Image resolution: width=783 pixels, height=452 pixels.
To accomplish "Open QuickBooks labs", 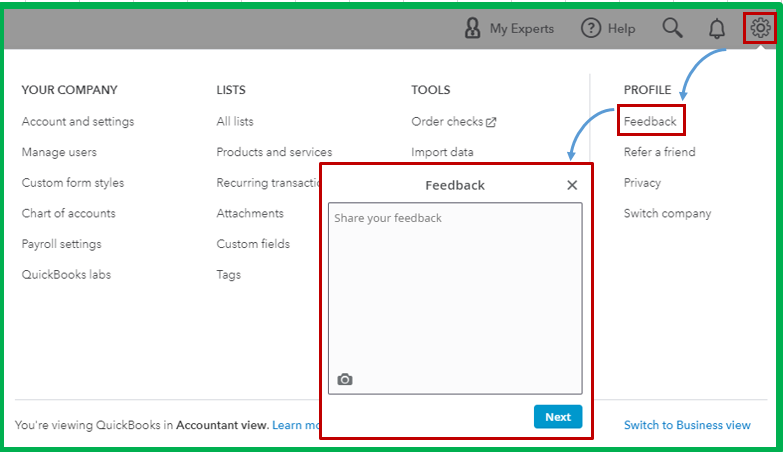I will click(66, 274).
